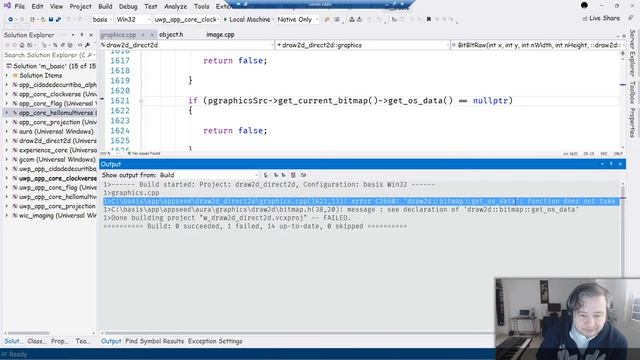Click the bookmark icon in top toolbar

(429, 19)
